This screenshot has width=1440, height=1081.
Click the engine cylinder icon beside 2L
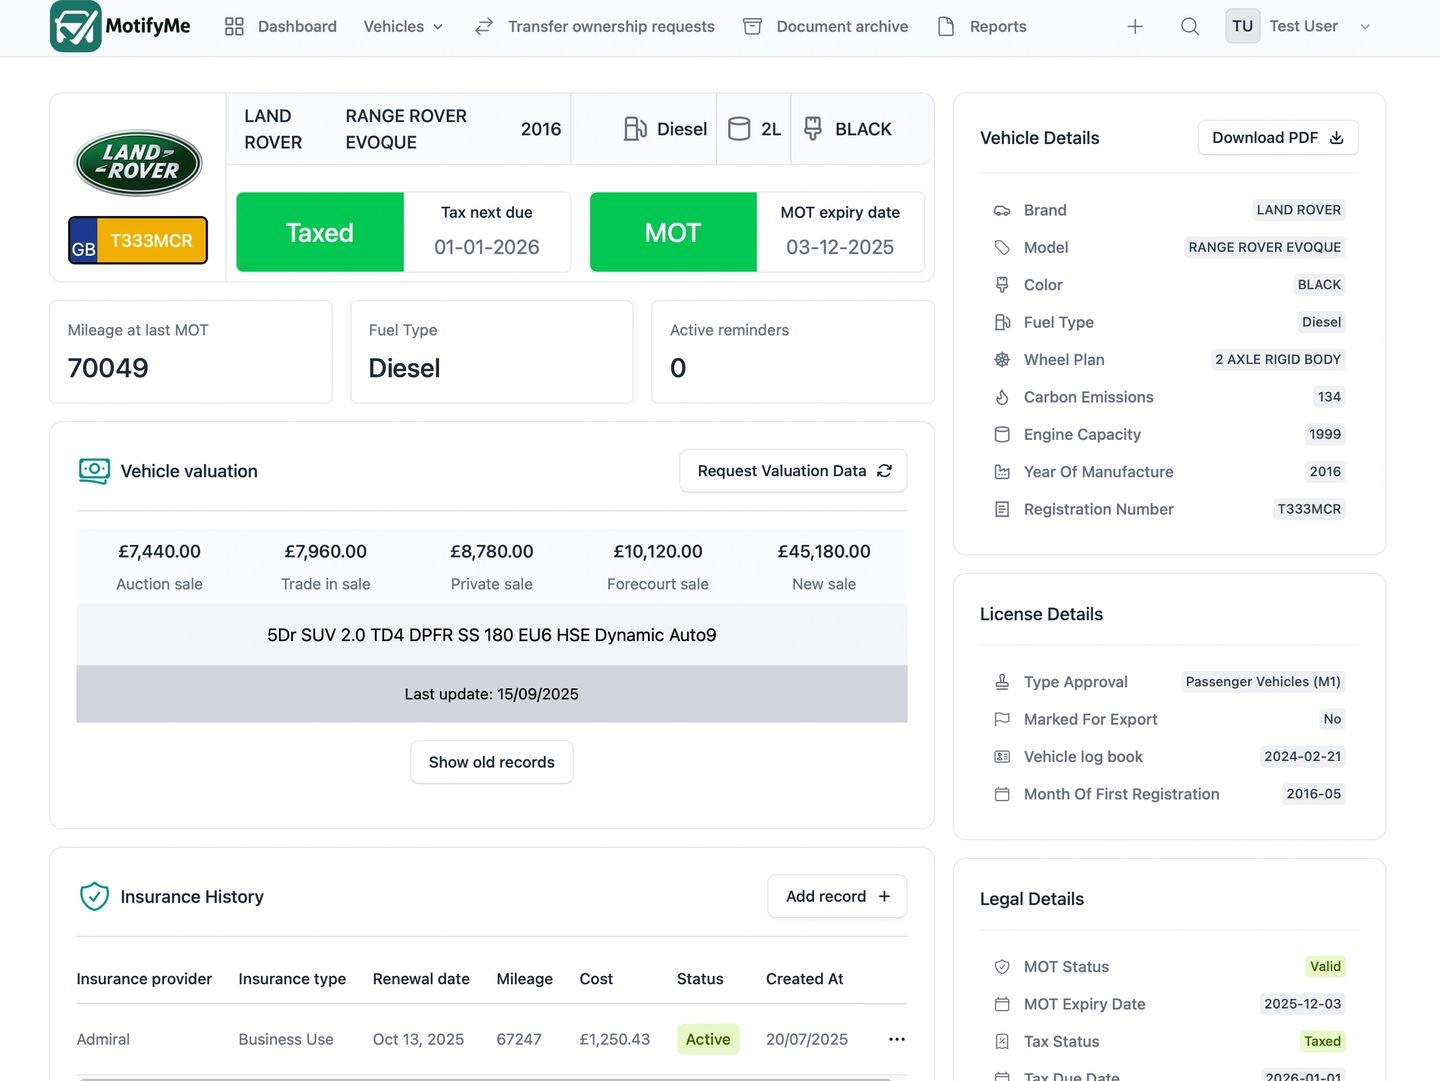pyautogui.click(x=739, y=129)
